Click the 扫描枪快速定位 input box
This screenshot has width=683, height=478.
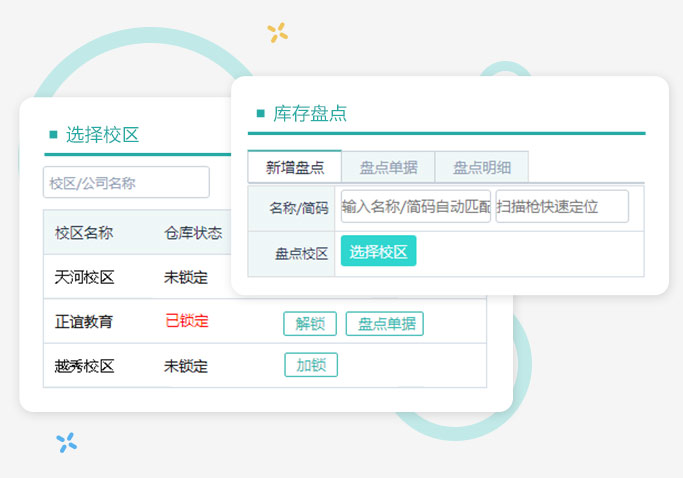click(562, 207)
